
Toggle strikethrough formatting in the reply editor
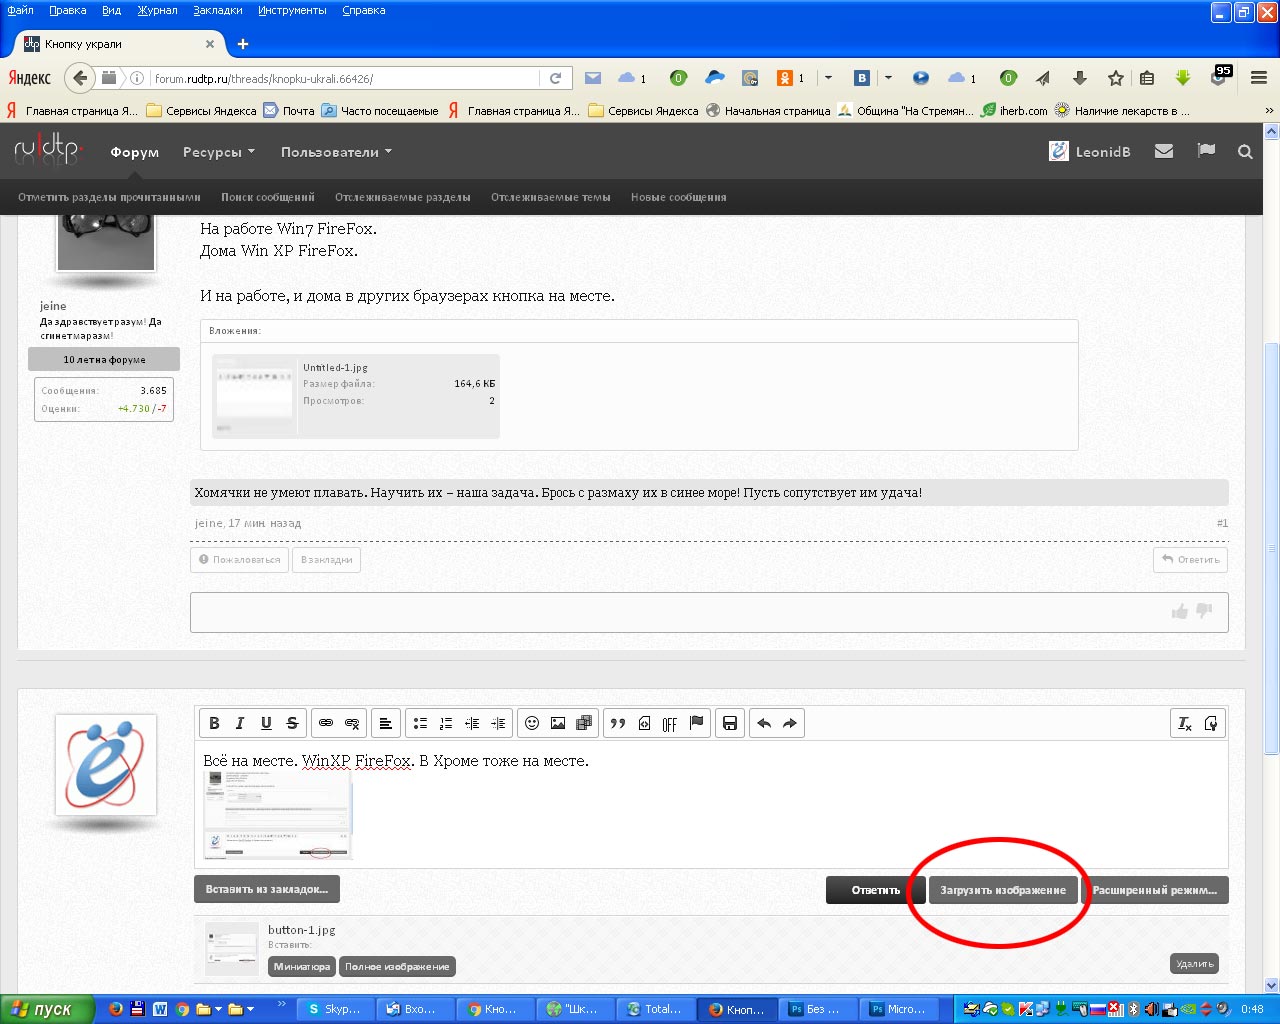pyautogui.click(x=292, y=723)
